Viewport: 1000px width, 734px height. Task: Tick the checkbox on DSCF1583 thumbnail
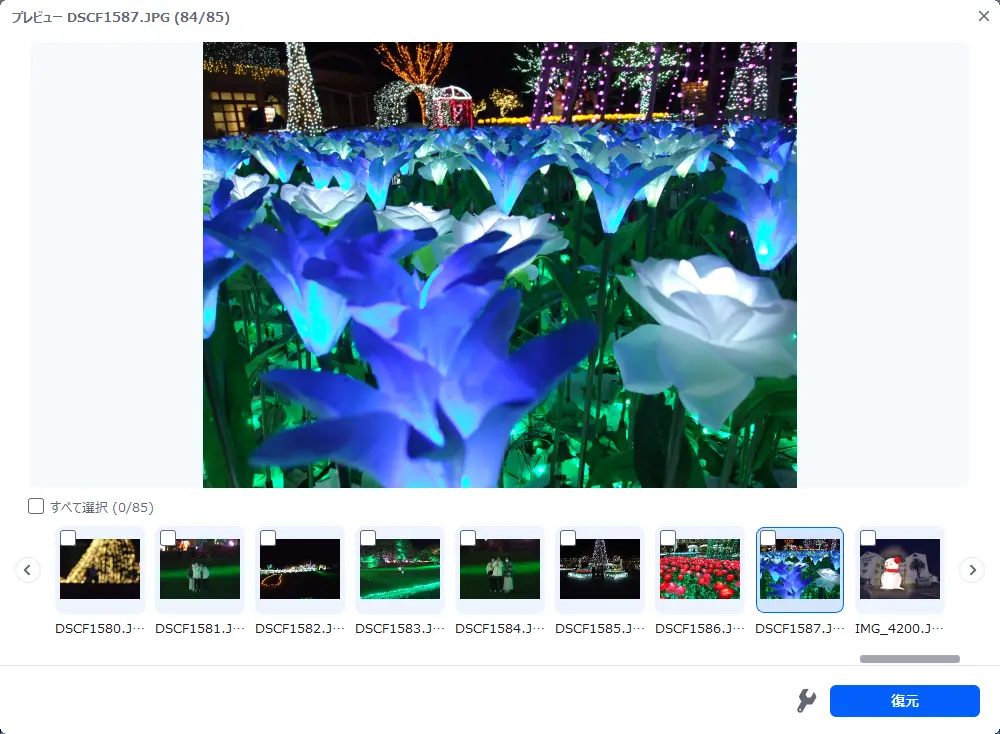coord(368,538)
